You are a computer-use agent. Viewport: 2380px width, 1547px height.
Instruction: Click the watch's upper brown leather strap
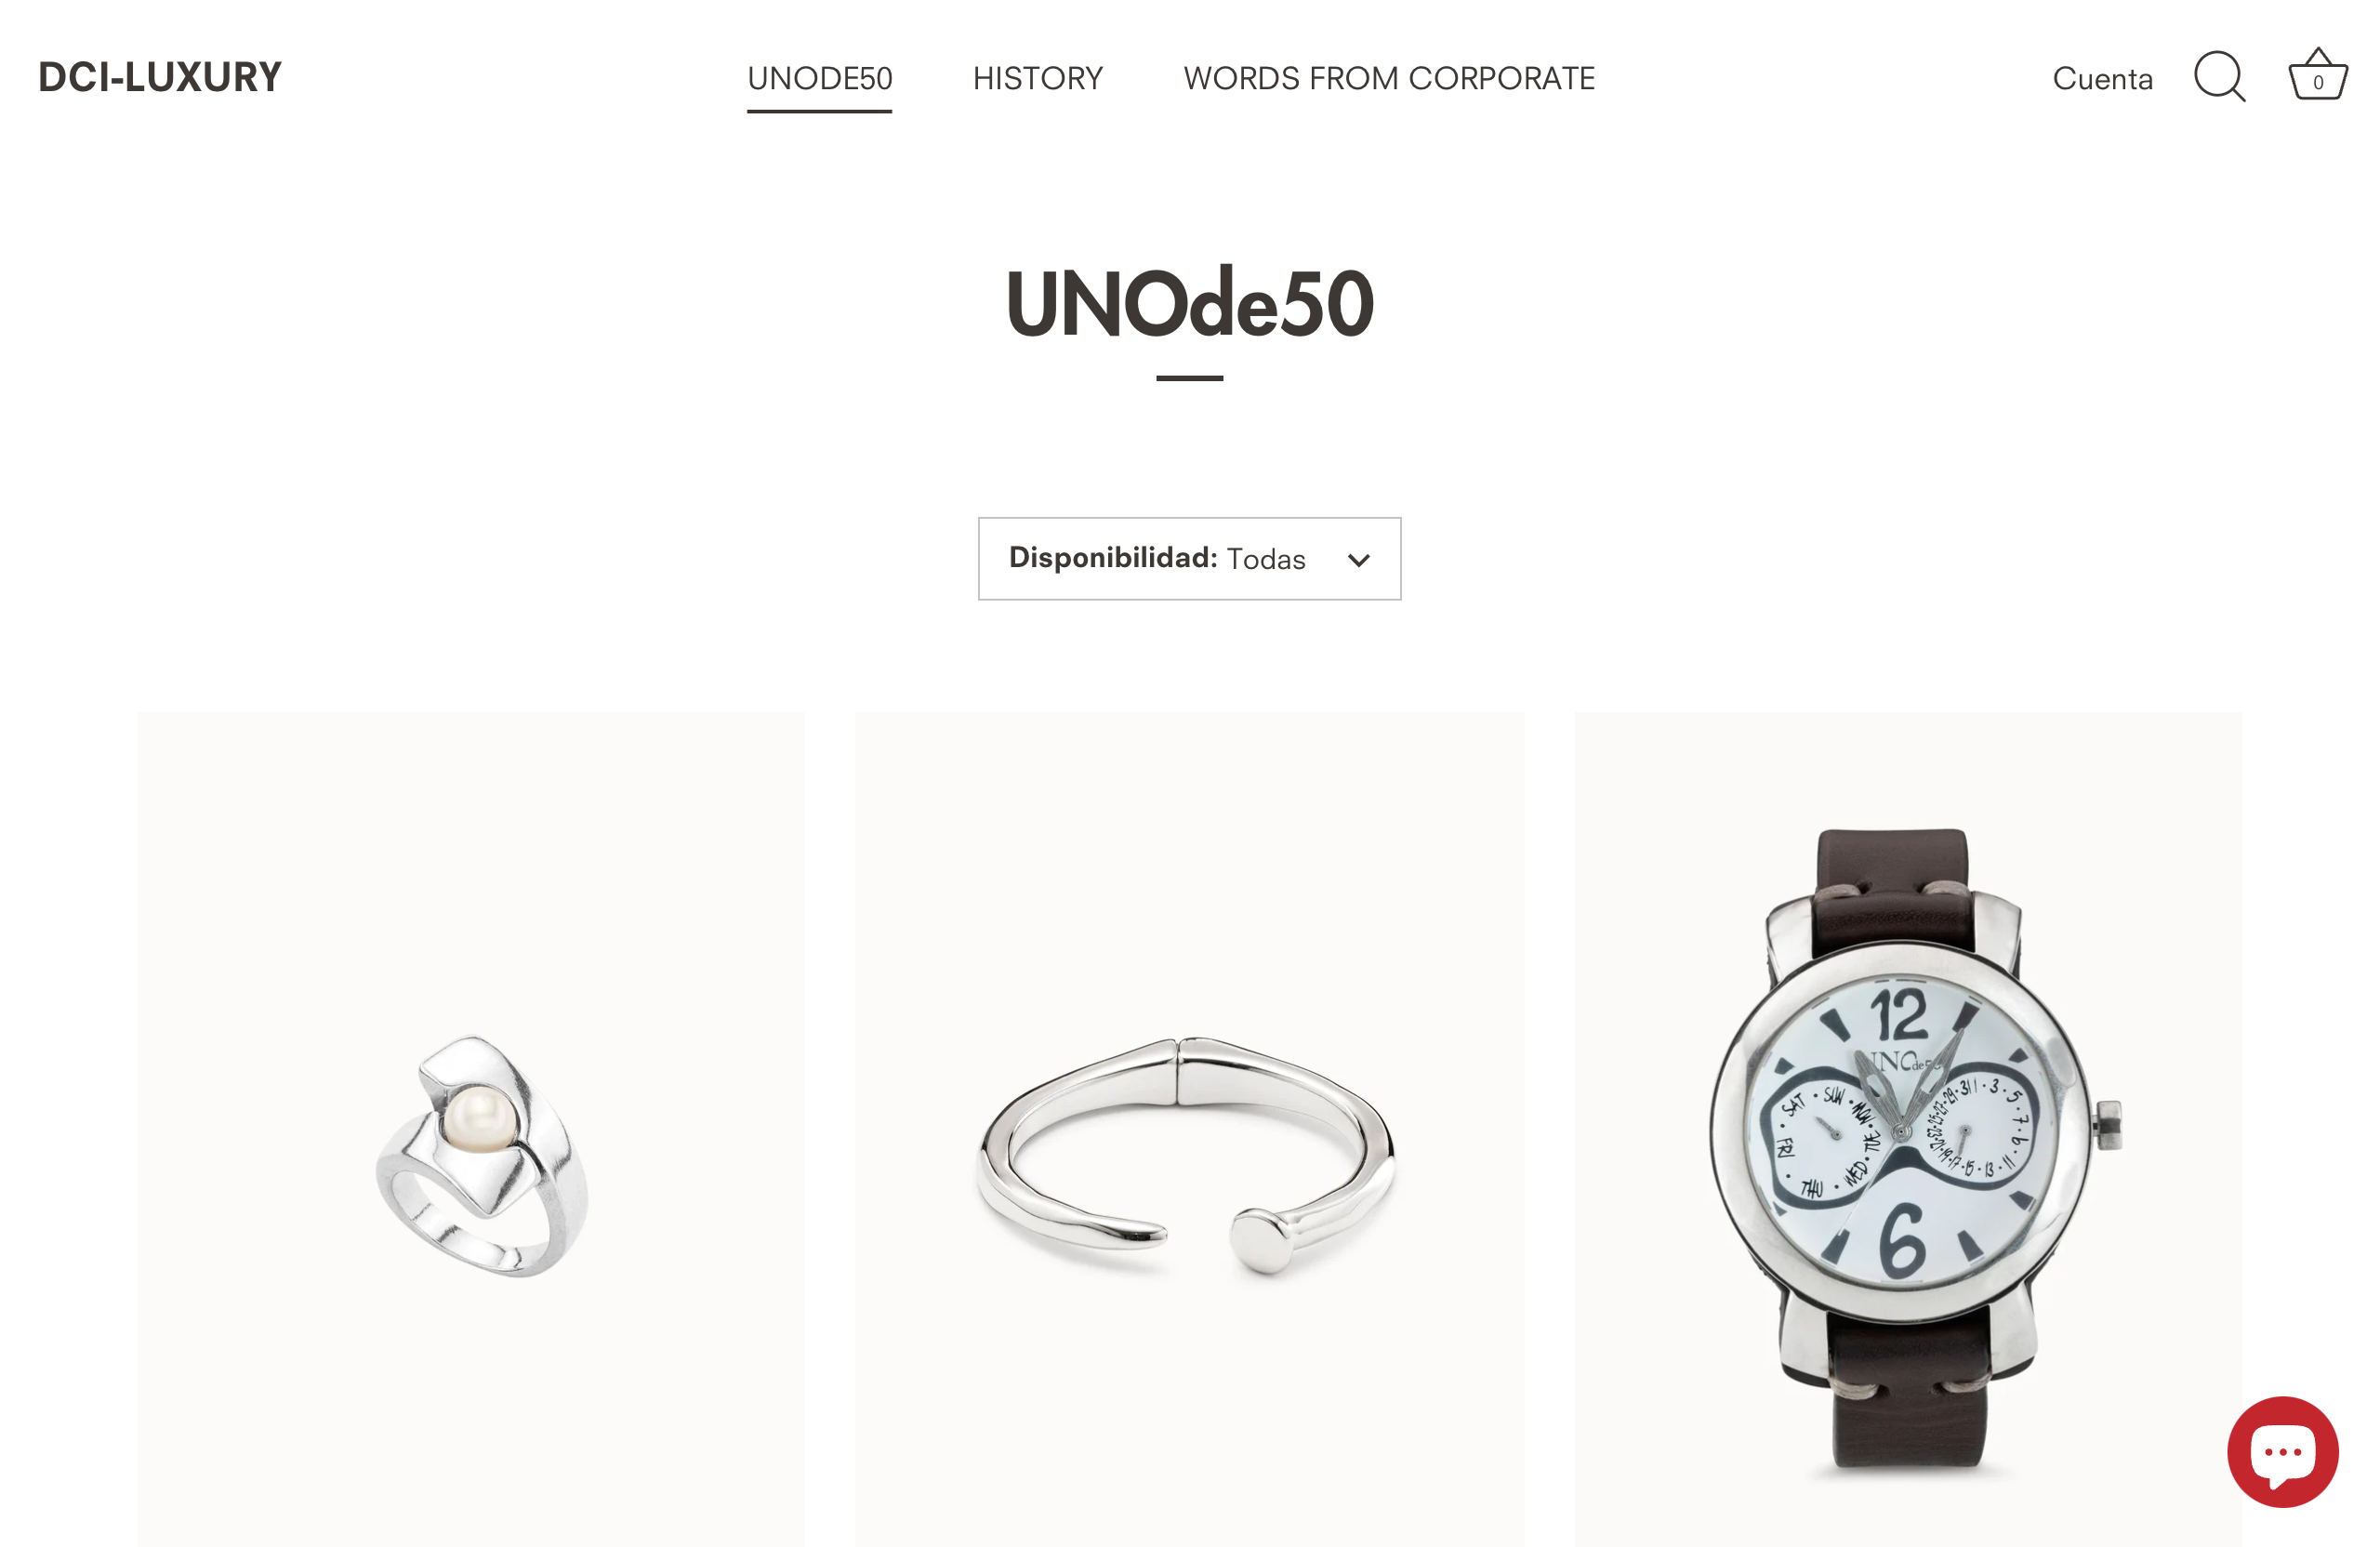pyautogui.click(x=1891, y=886)
